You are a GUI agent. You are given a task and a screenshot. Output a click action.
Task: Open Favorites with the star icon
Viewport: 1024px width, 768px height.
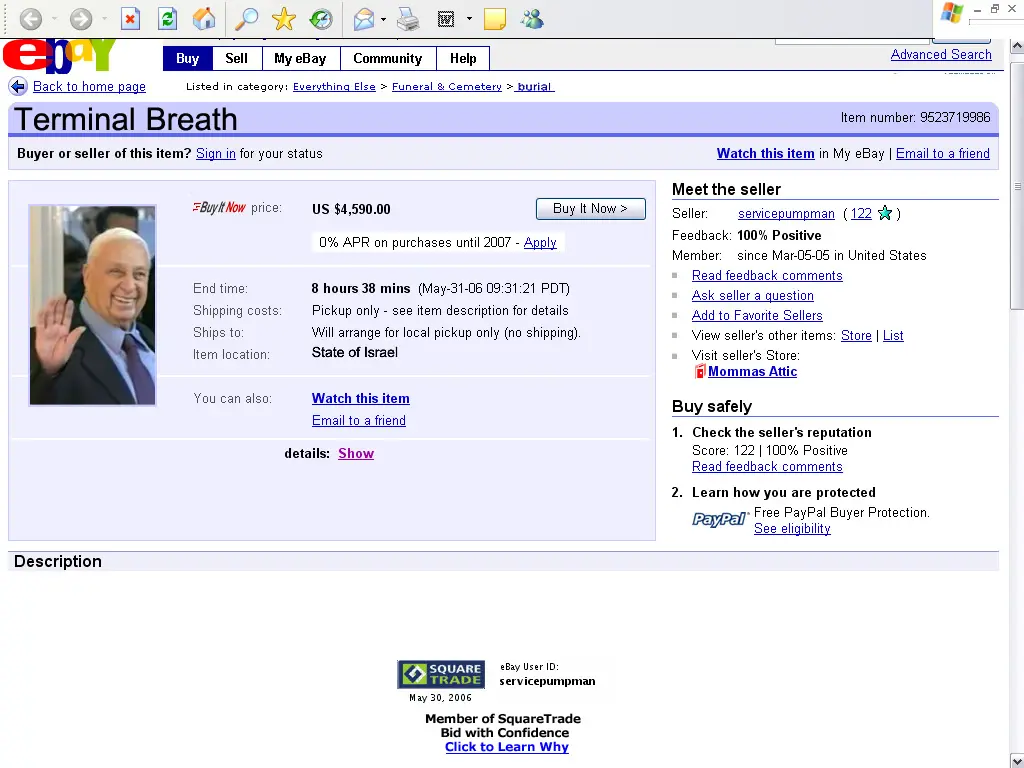pos(283,19)
